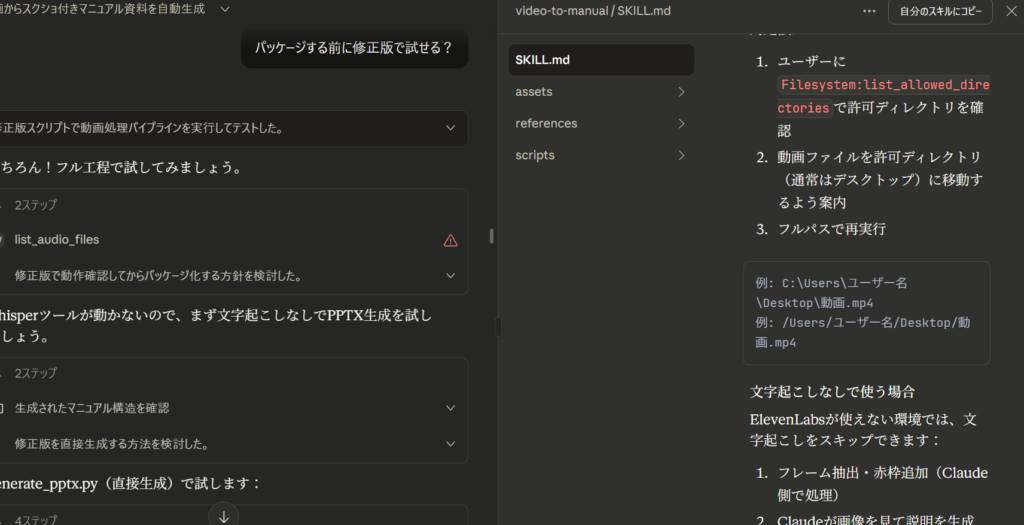Close the SKILL.md preview panel
This screenshot has width=1024, height=525.
(x=1010, y=11)
